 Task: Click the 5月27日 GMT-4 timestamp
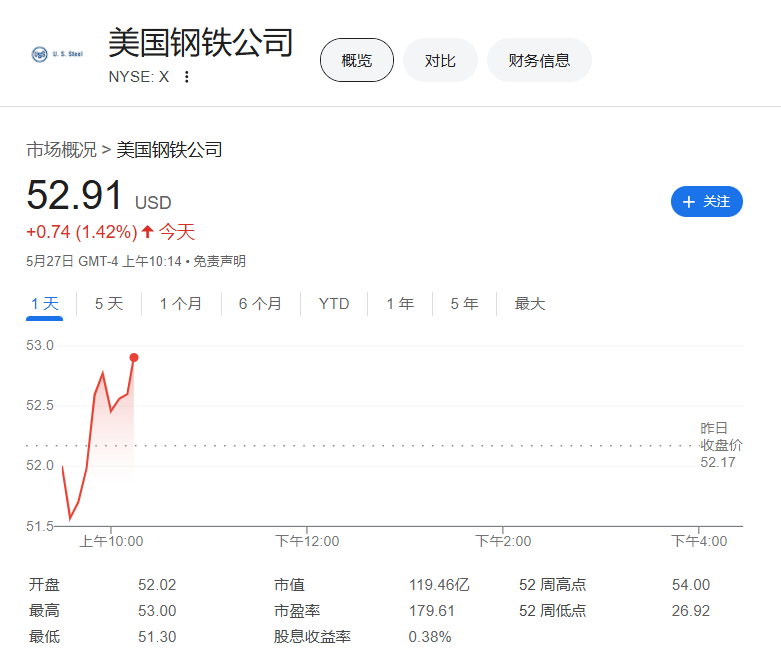coord(104,261)
